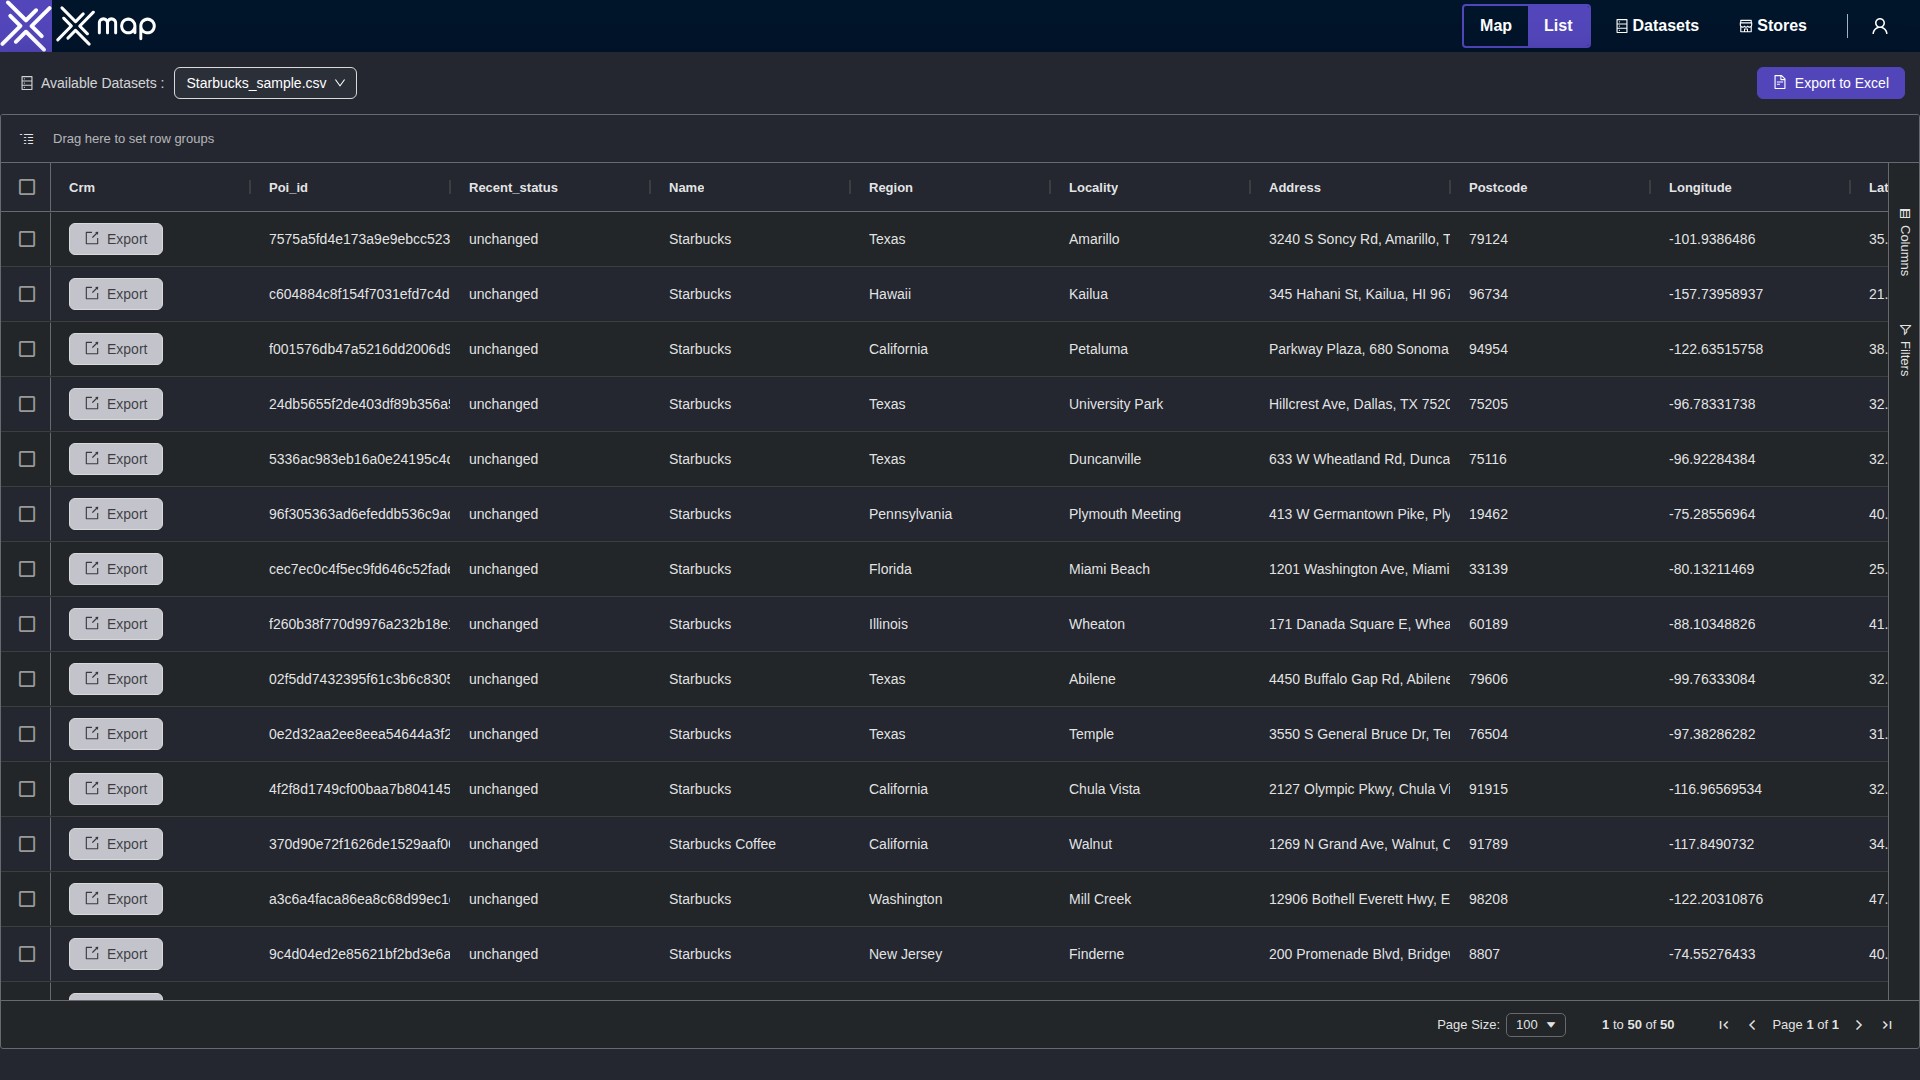Expand the Page Size 100 dropdown
This screenshot has width=1920, height=1080.
(x=1535, y=1025)
